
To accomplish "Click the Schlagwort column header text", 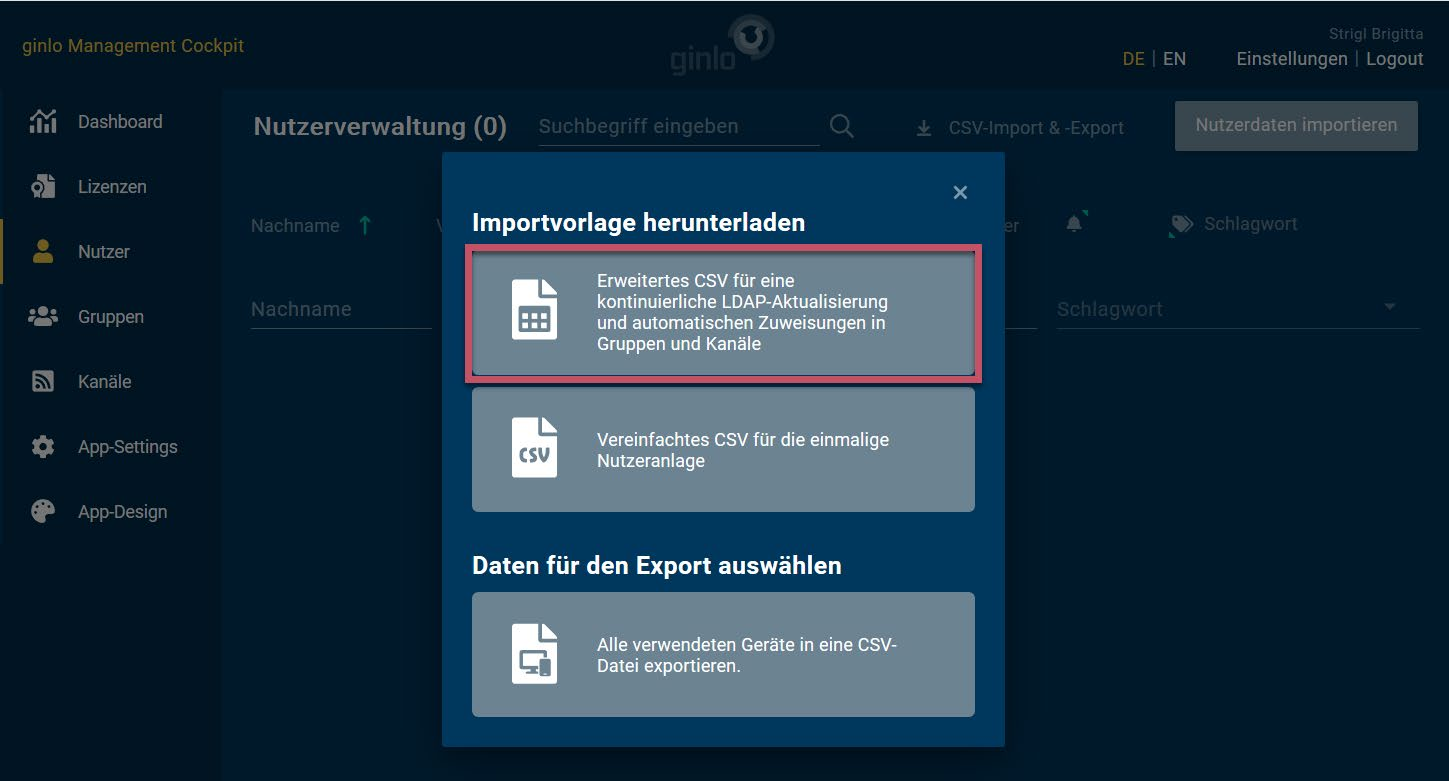I will click(x=1250, y=224).
